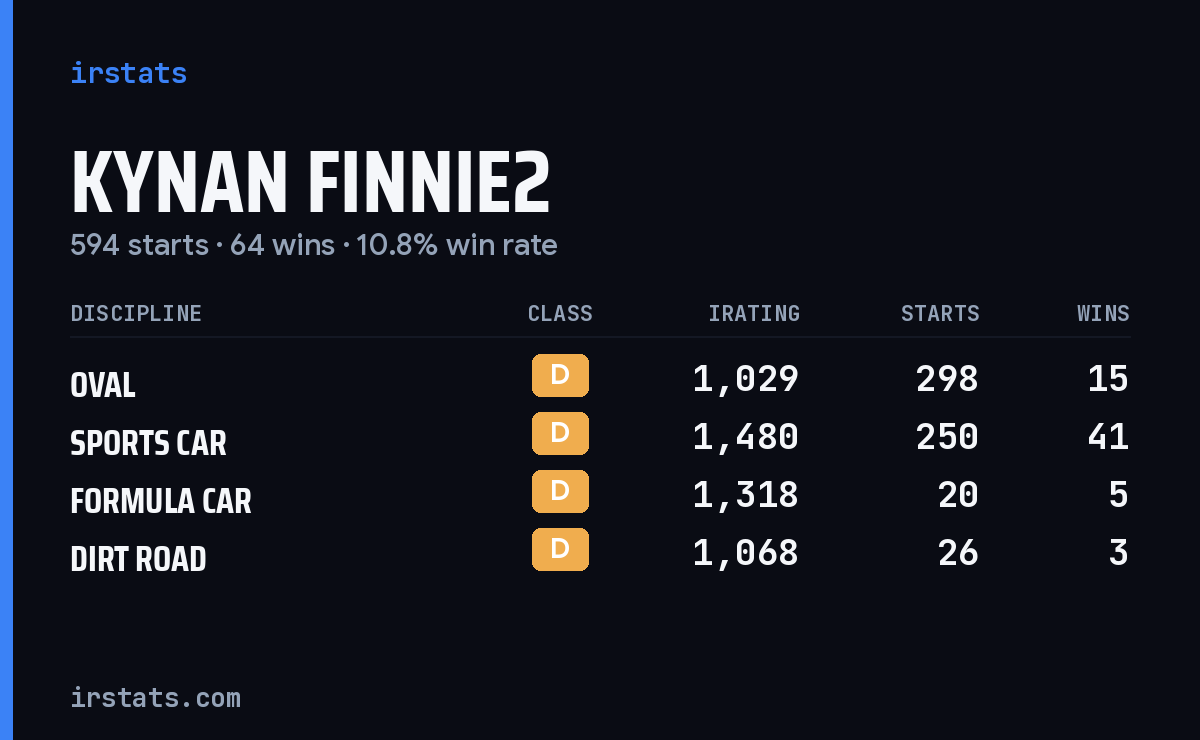Sort by the Starts column header
This screenshot has width=1200, height=740.
[940, 313]
